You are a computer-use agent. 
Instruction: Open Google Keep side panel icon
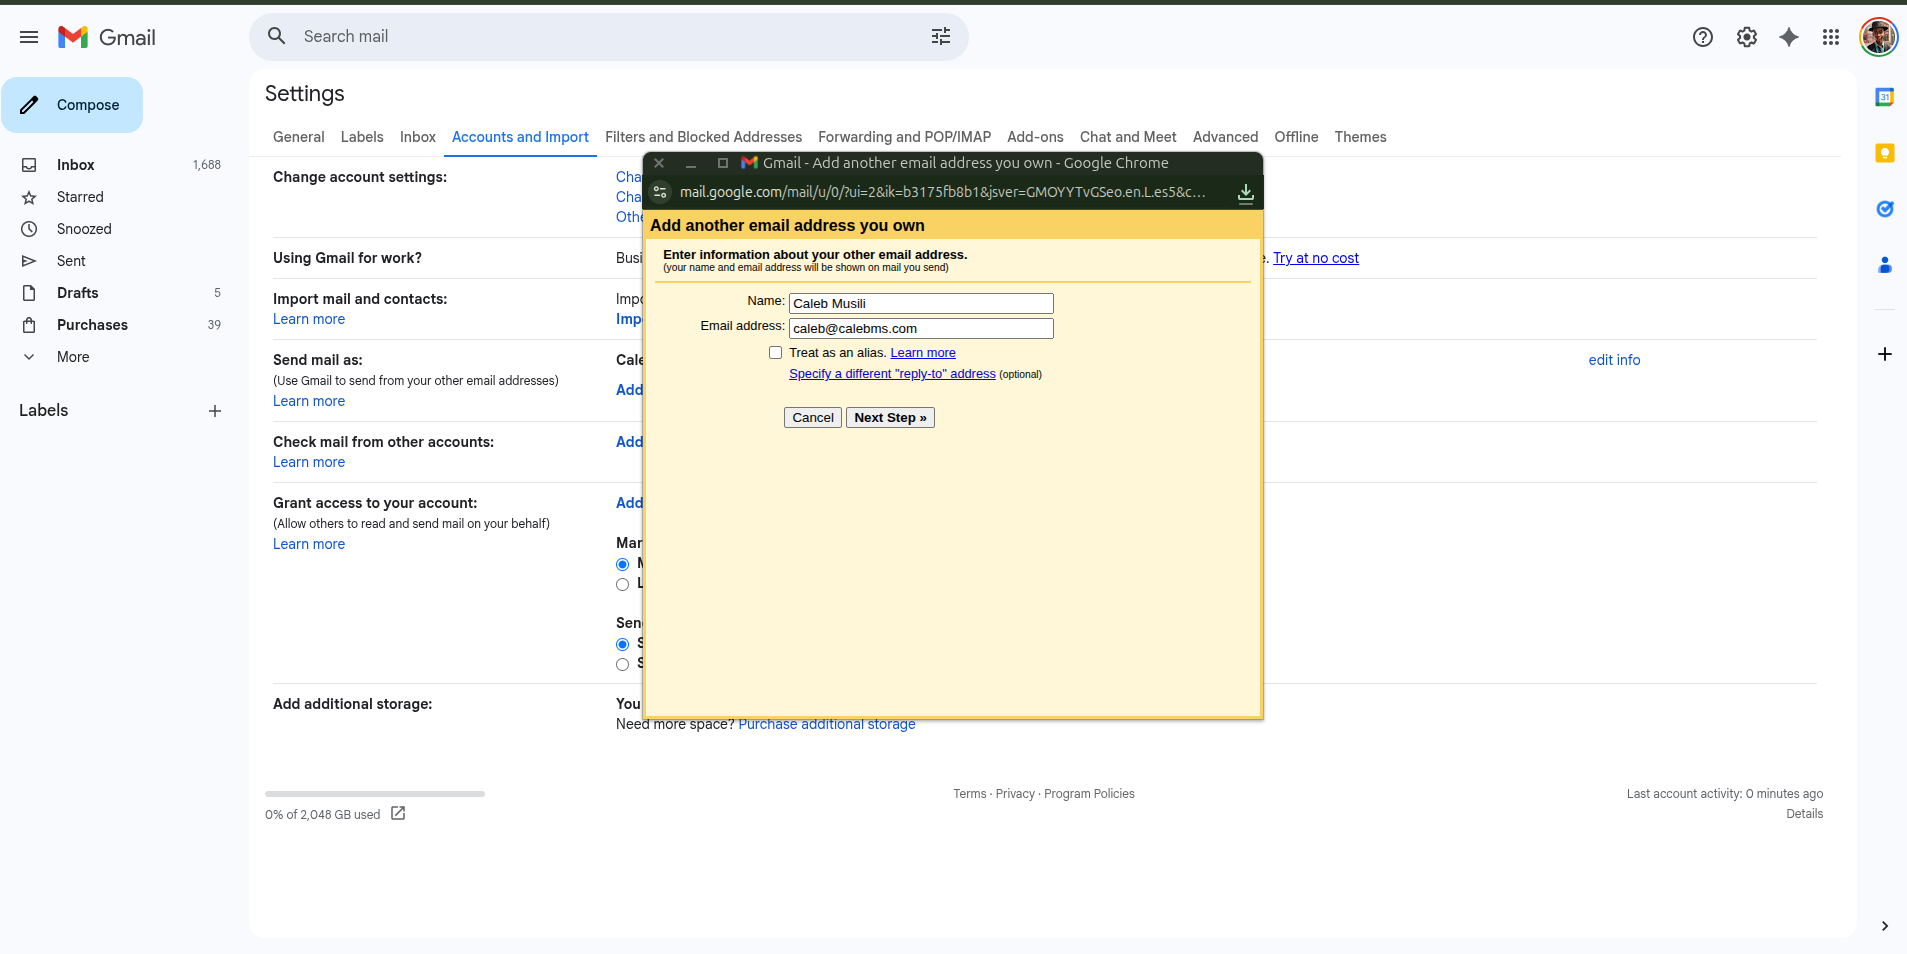click(1885, 153)
